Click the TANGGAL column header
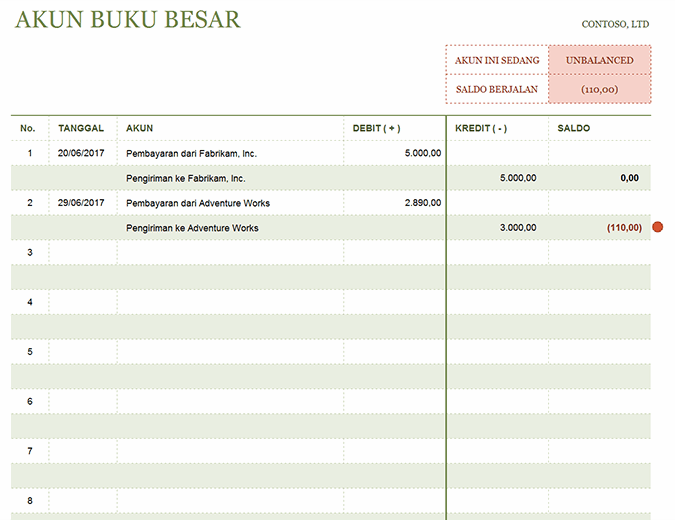 coord(81,128)
